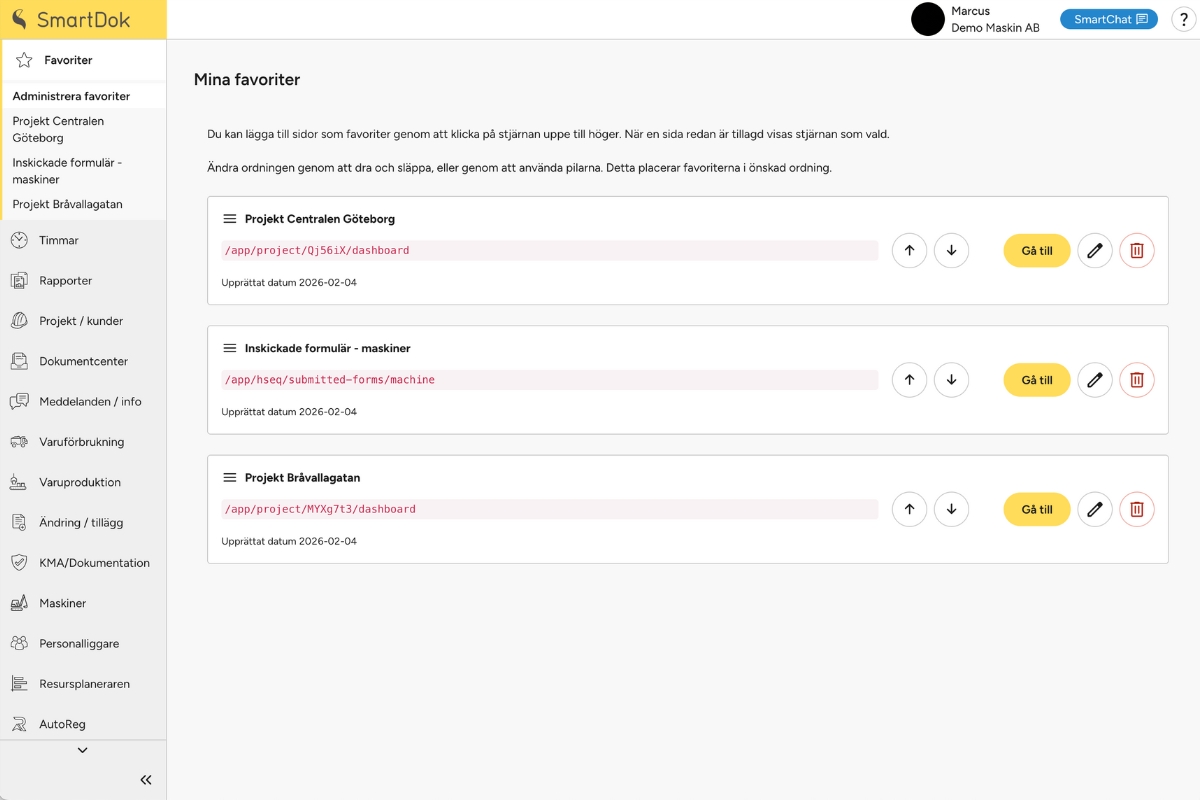Click the /app/hseq/submitted-forms/machine path field
The image size is (1200, 800).
[x=549, y=380]
